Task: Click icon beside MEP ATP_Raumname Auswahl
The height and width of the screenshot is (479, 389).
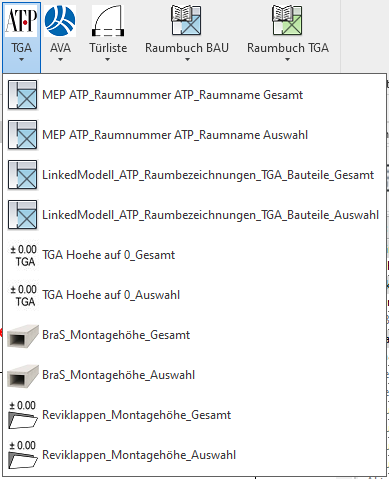Action: tap(22, 135)
